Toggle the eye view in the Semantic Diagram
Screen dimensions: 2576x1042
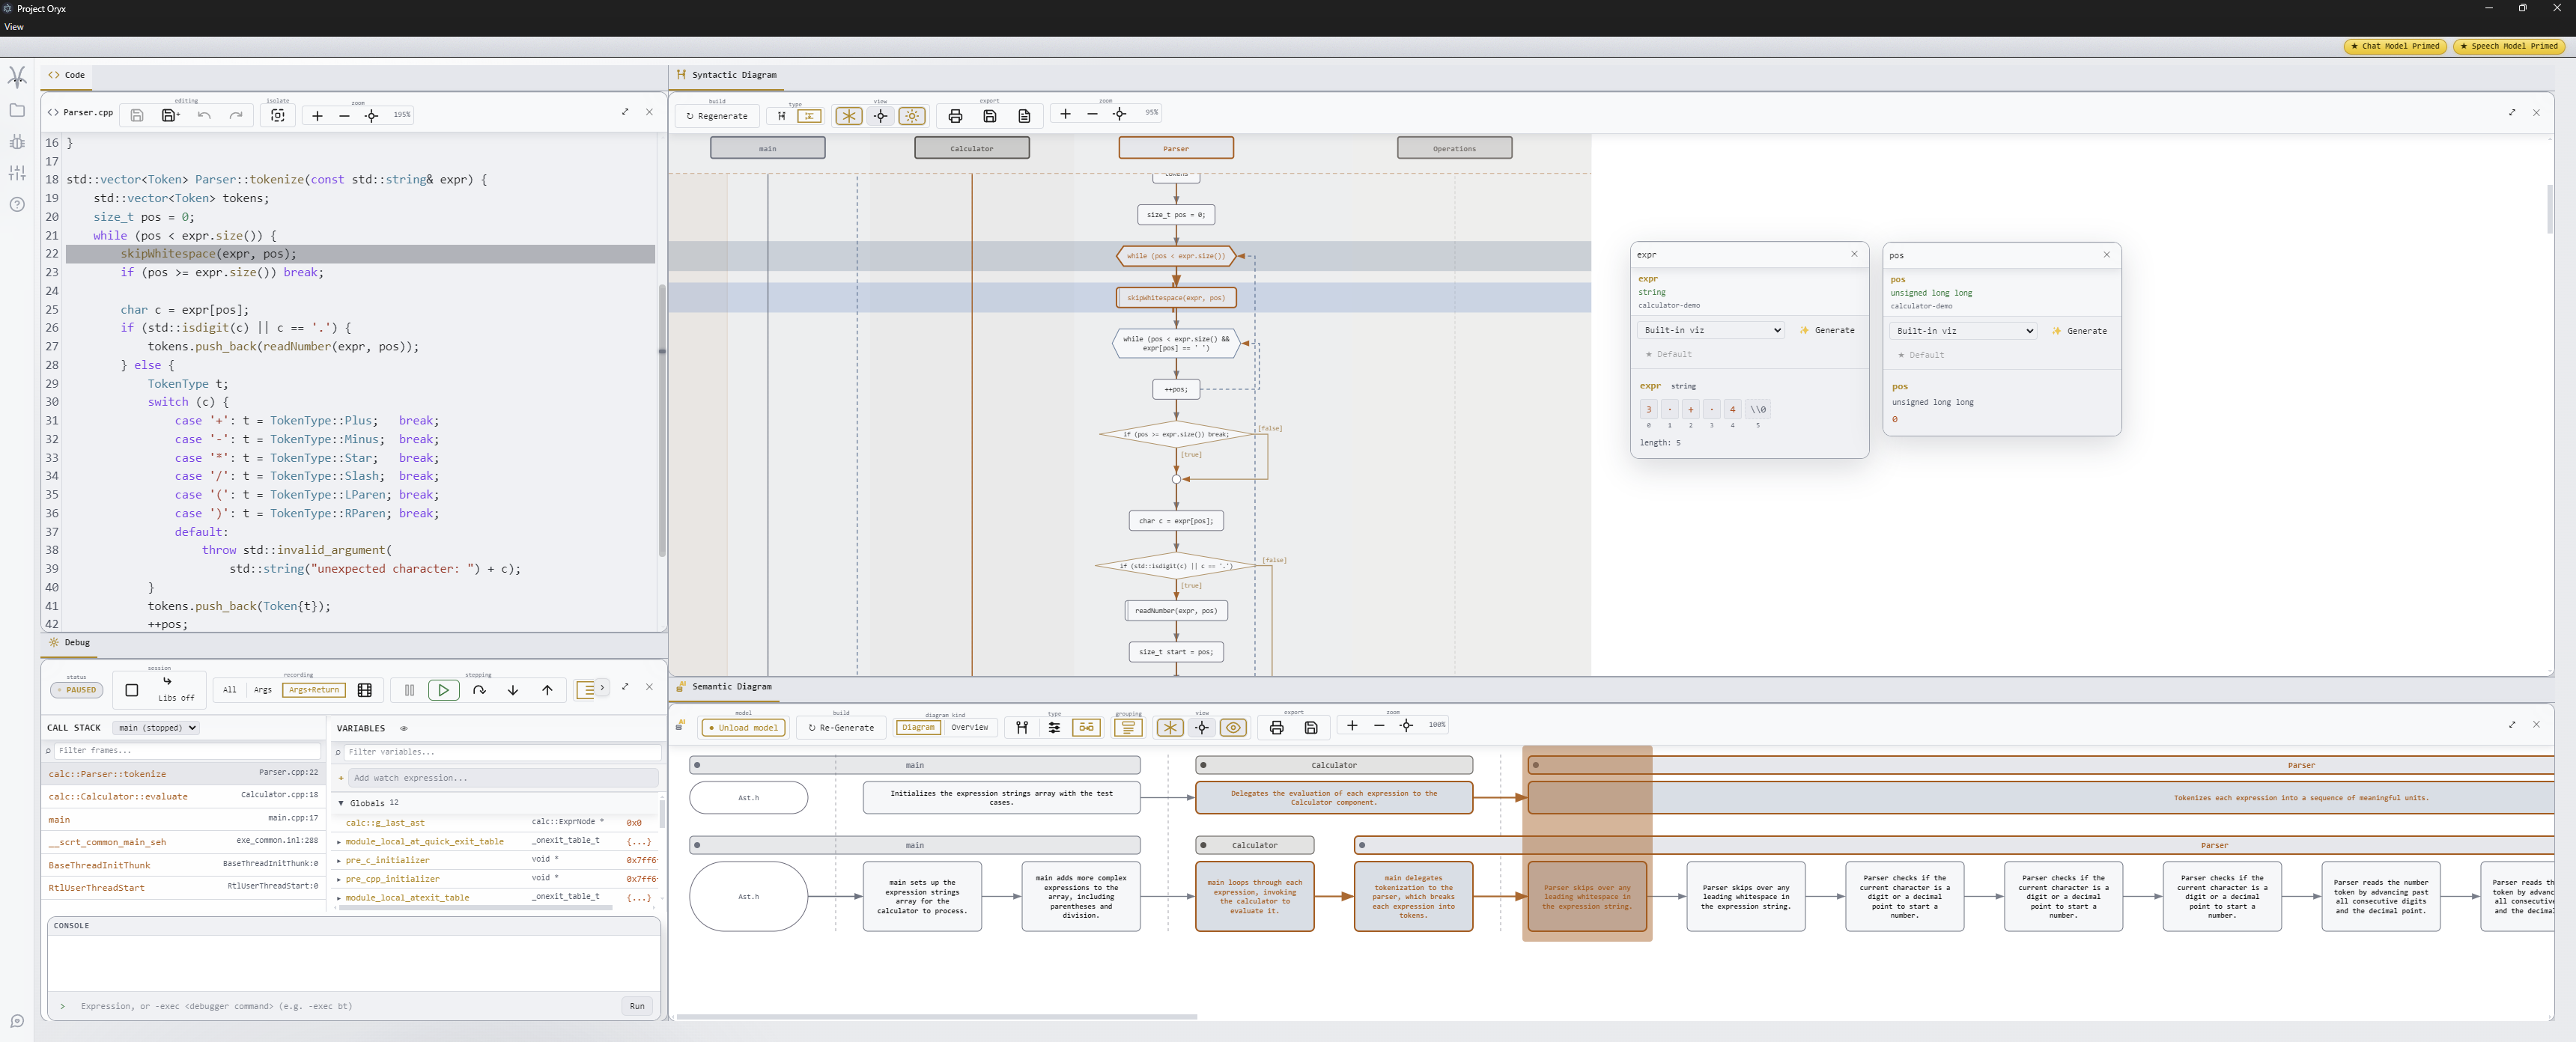click(1234, 728)
